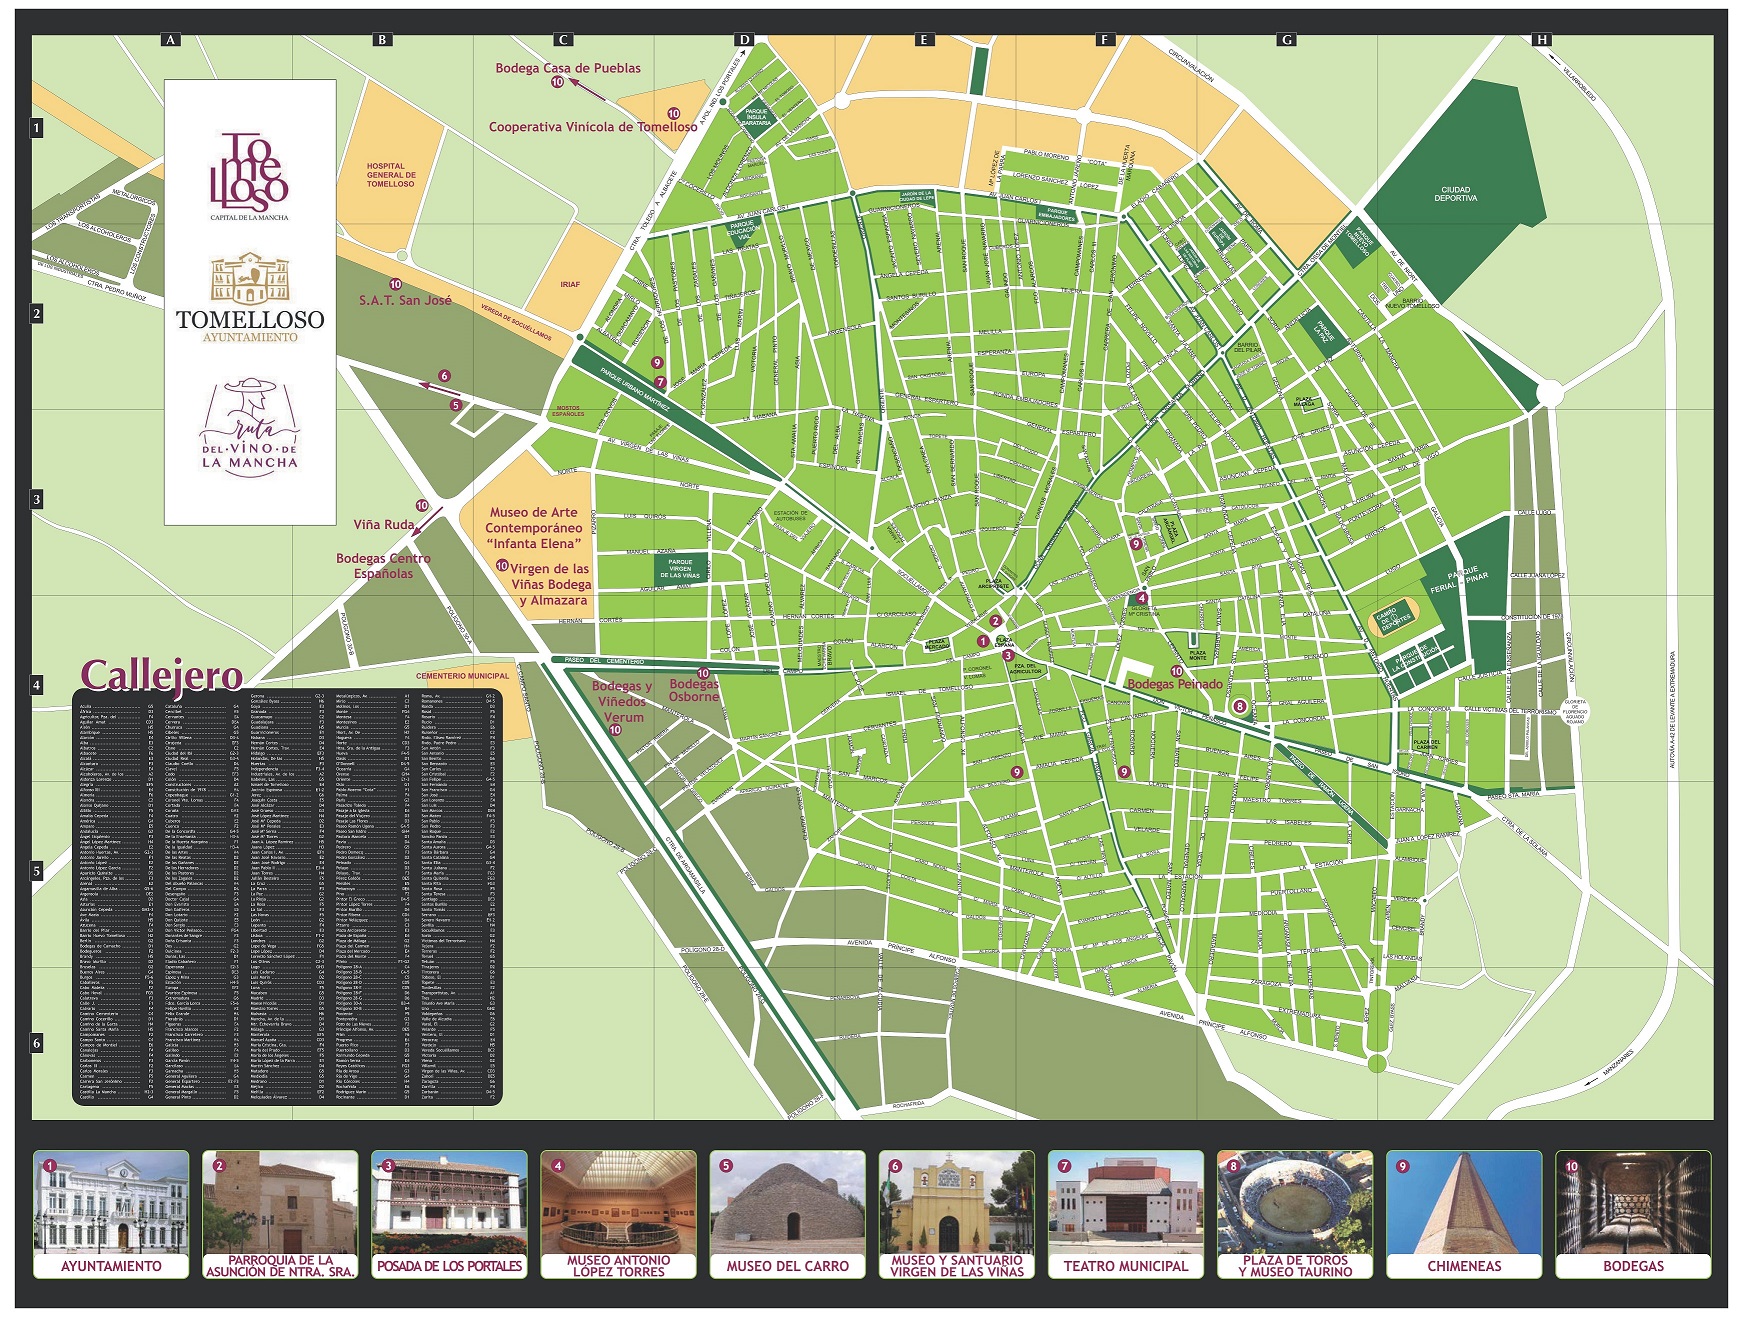Select the Chimeneas thumbnail
The image size is (1743, 1317).
tap(1464, 1214)
